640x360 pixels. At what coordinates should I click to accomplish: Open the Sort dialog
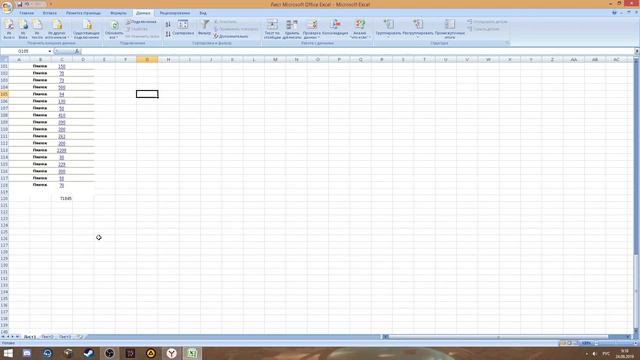click(x=183, y=28)
